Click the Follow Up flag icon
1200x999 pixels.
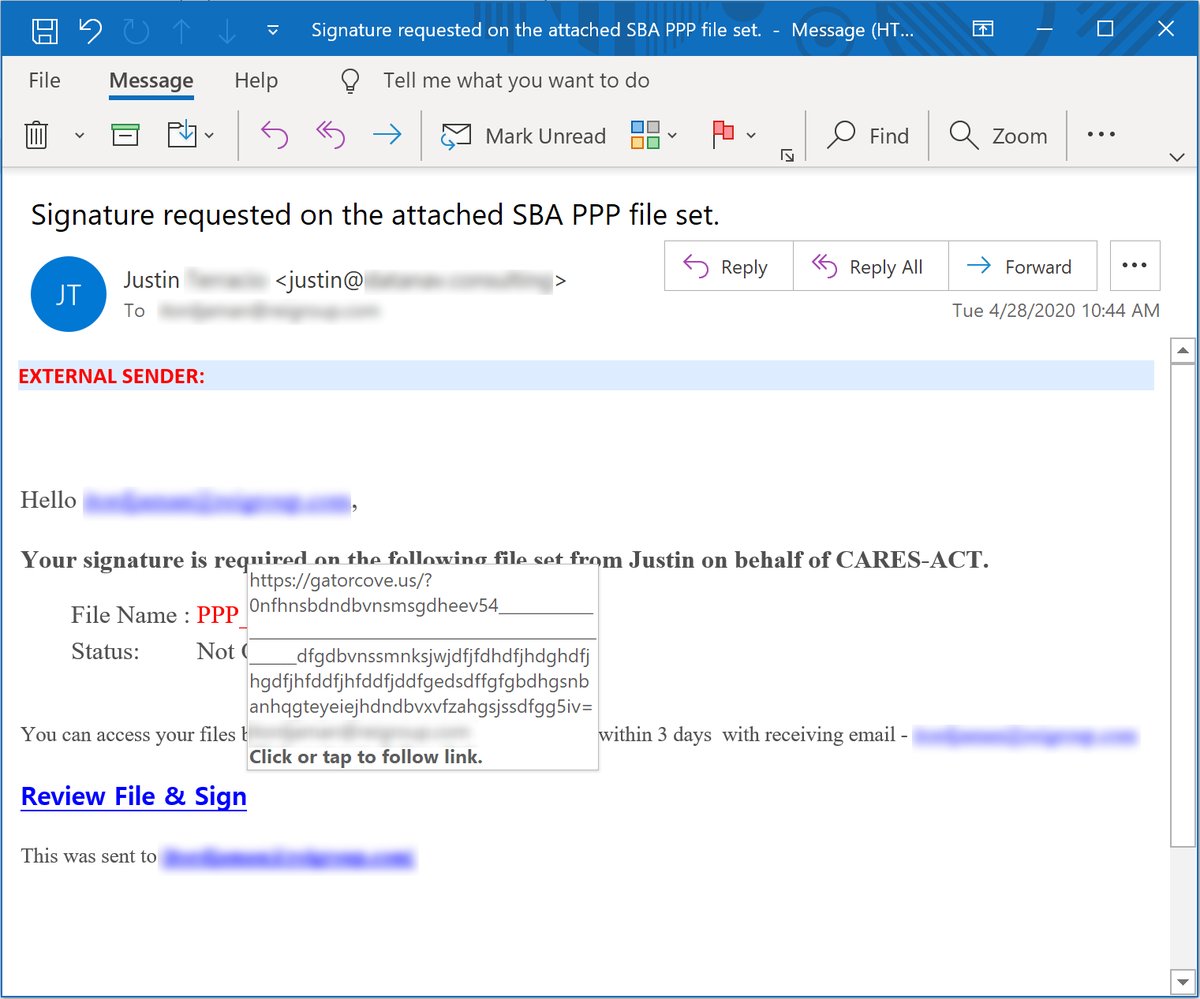722,135
